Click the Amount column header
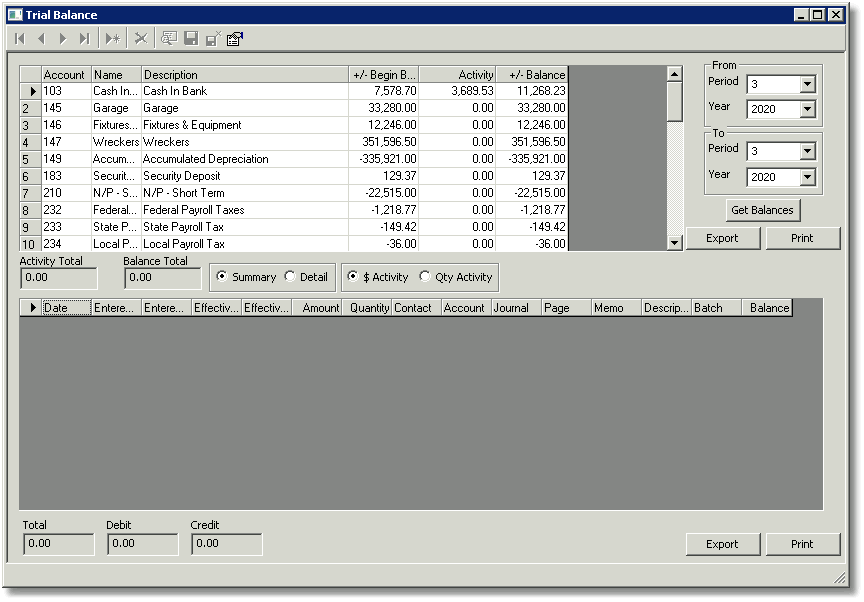 (317, 308)
